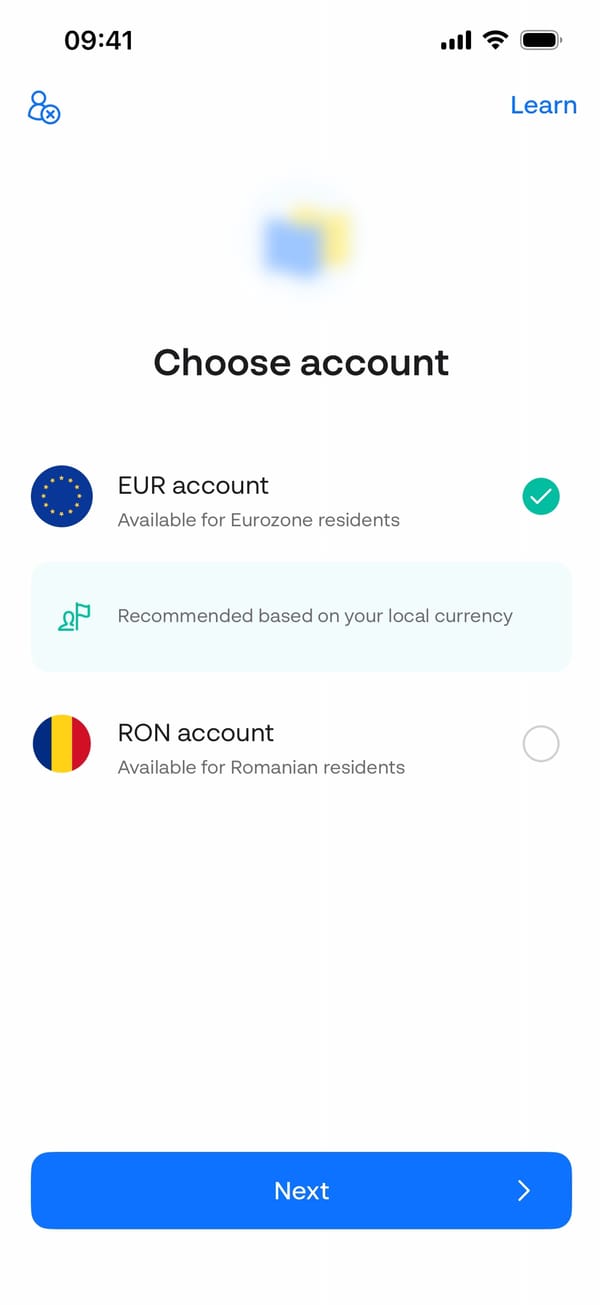Open the Learn link

coord(543,105)
